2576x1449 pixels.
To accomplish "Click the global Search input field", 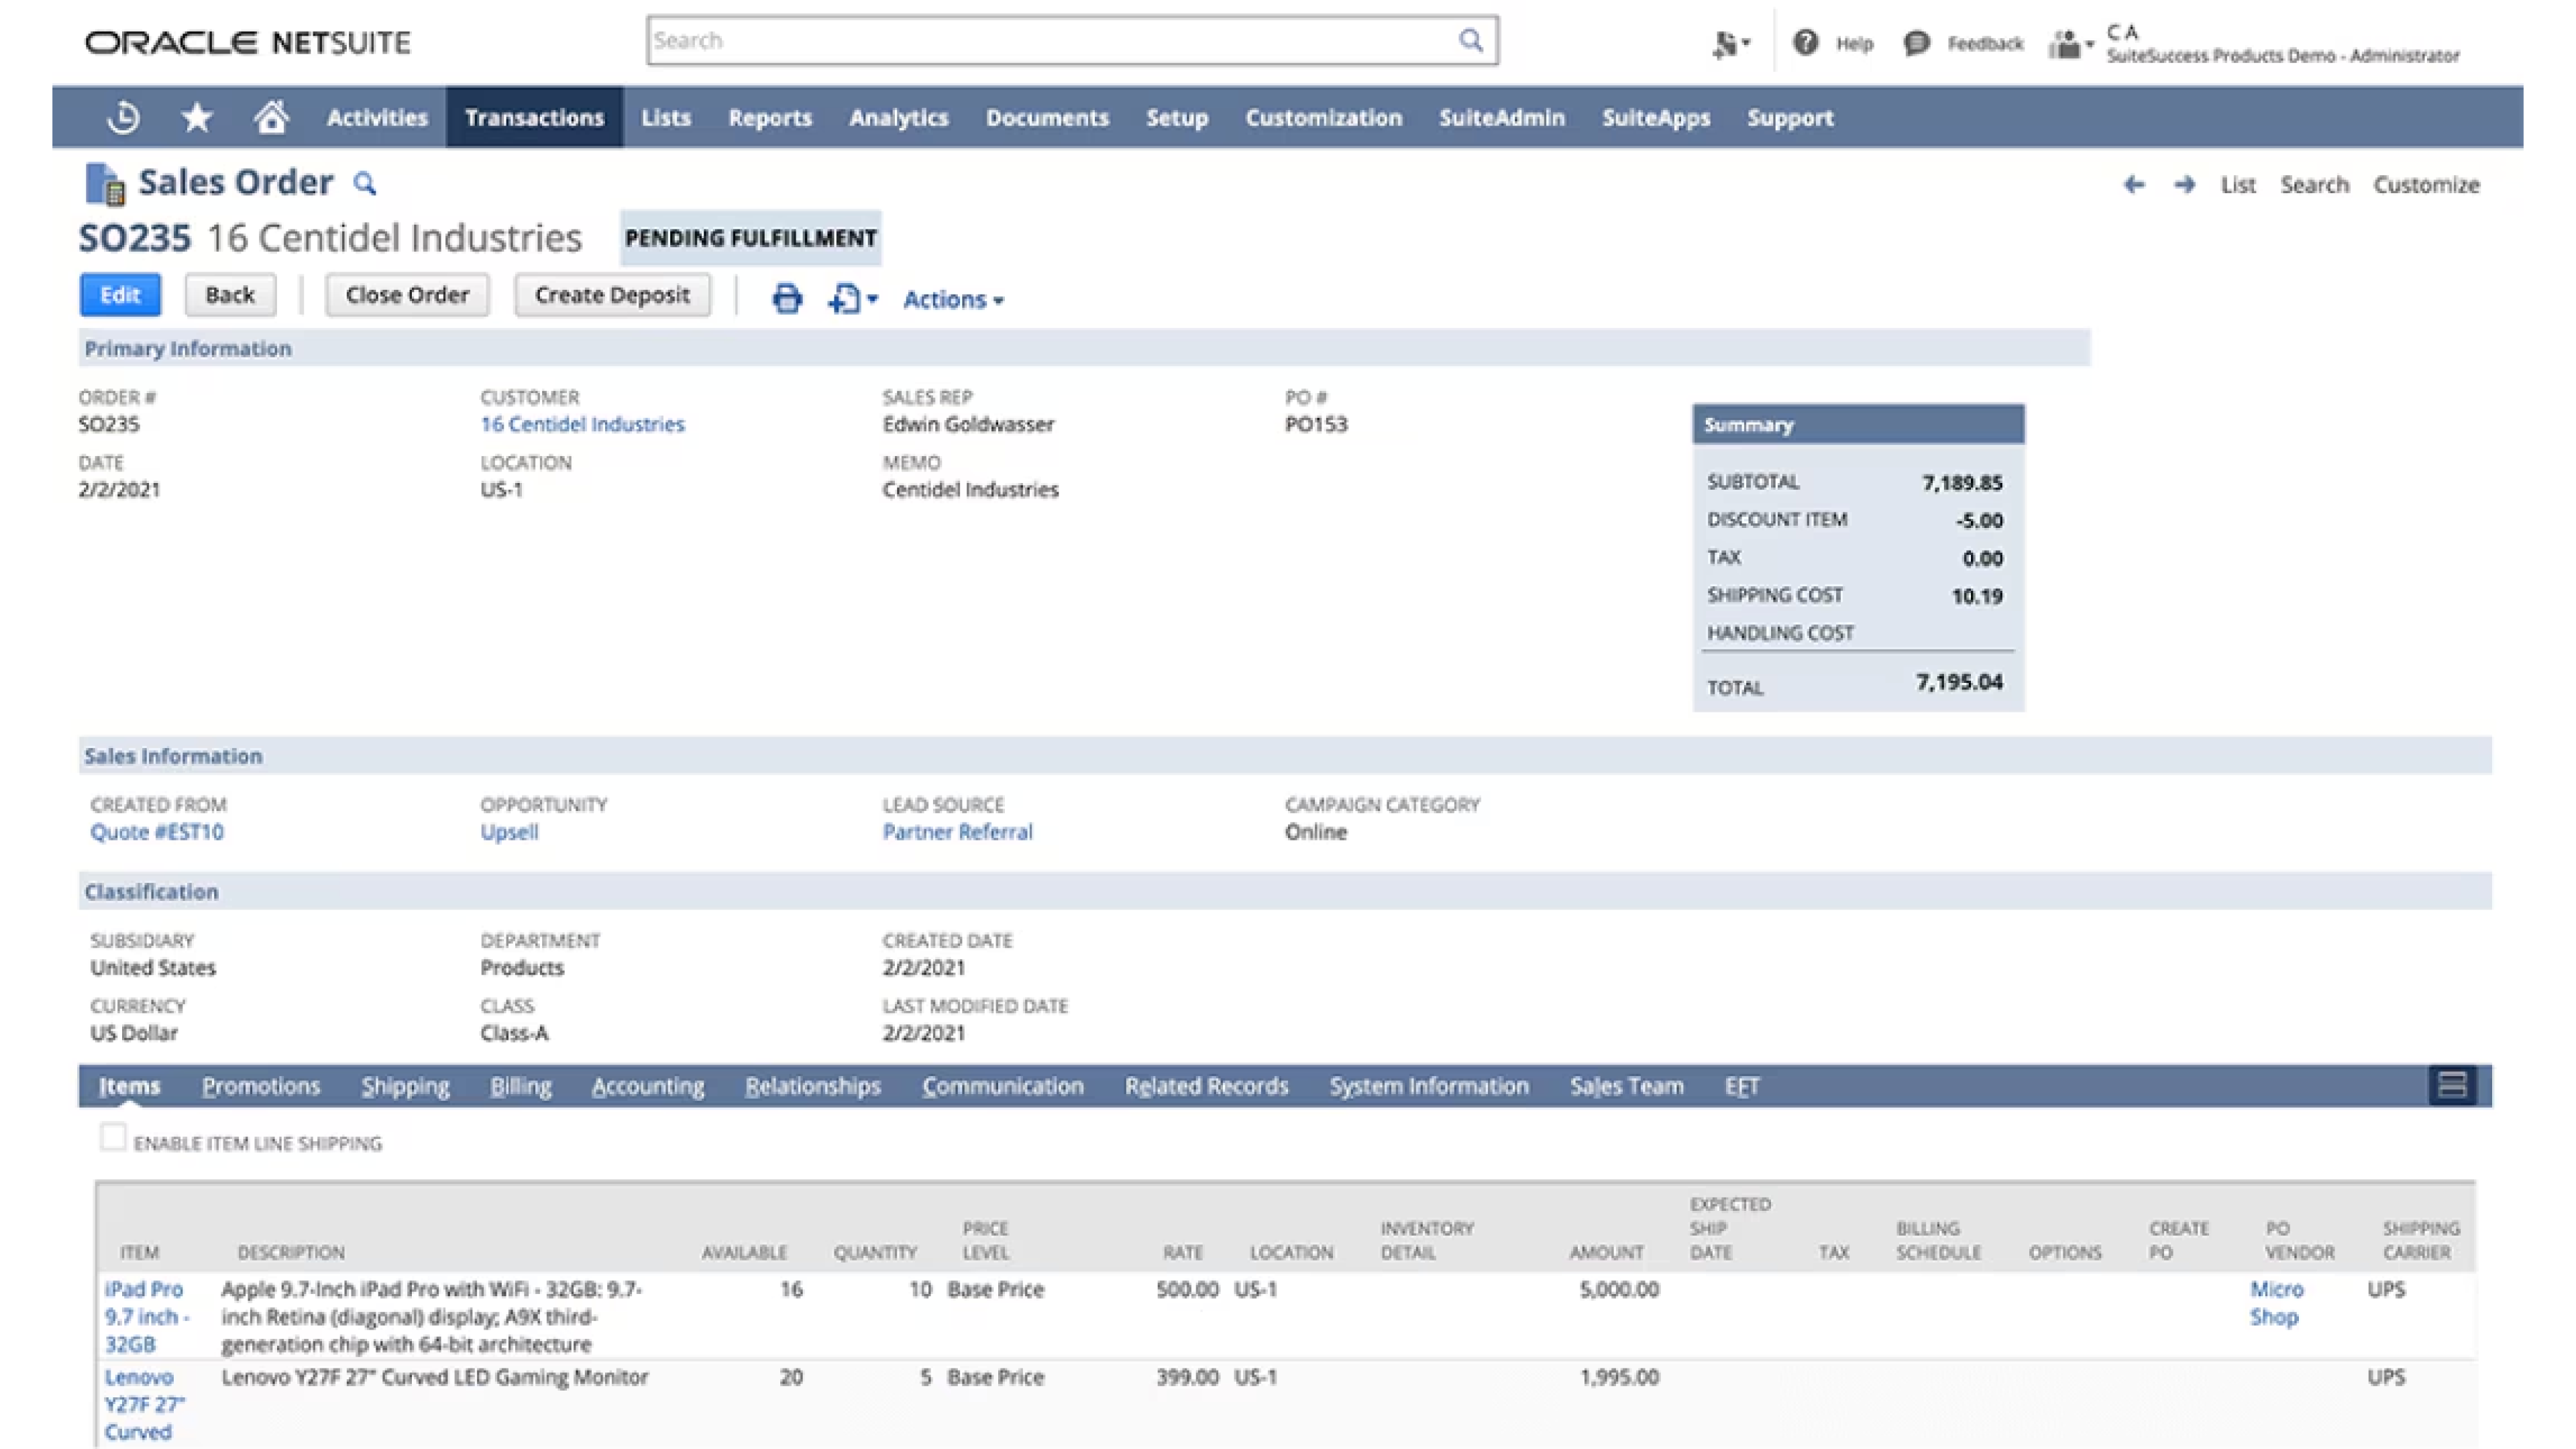I will click(1050, 41).
